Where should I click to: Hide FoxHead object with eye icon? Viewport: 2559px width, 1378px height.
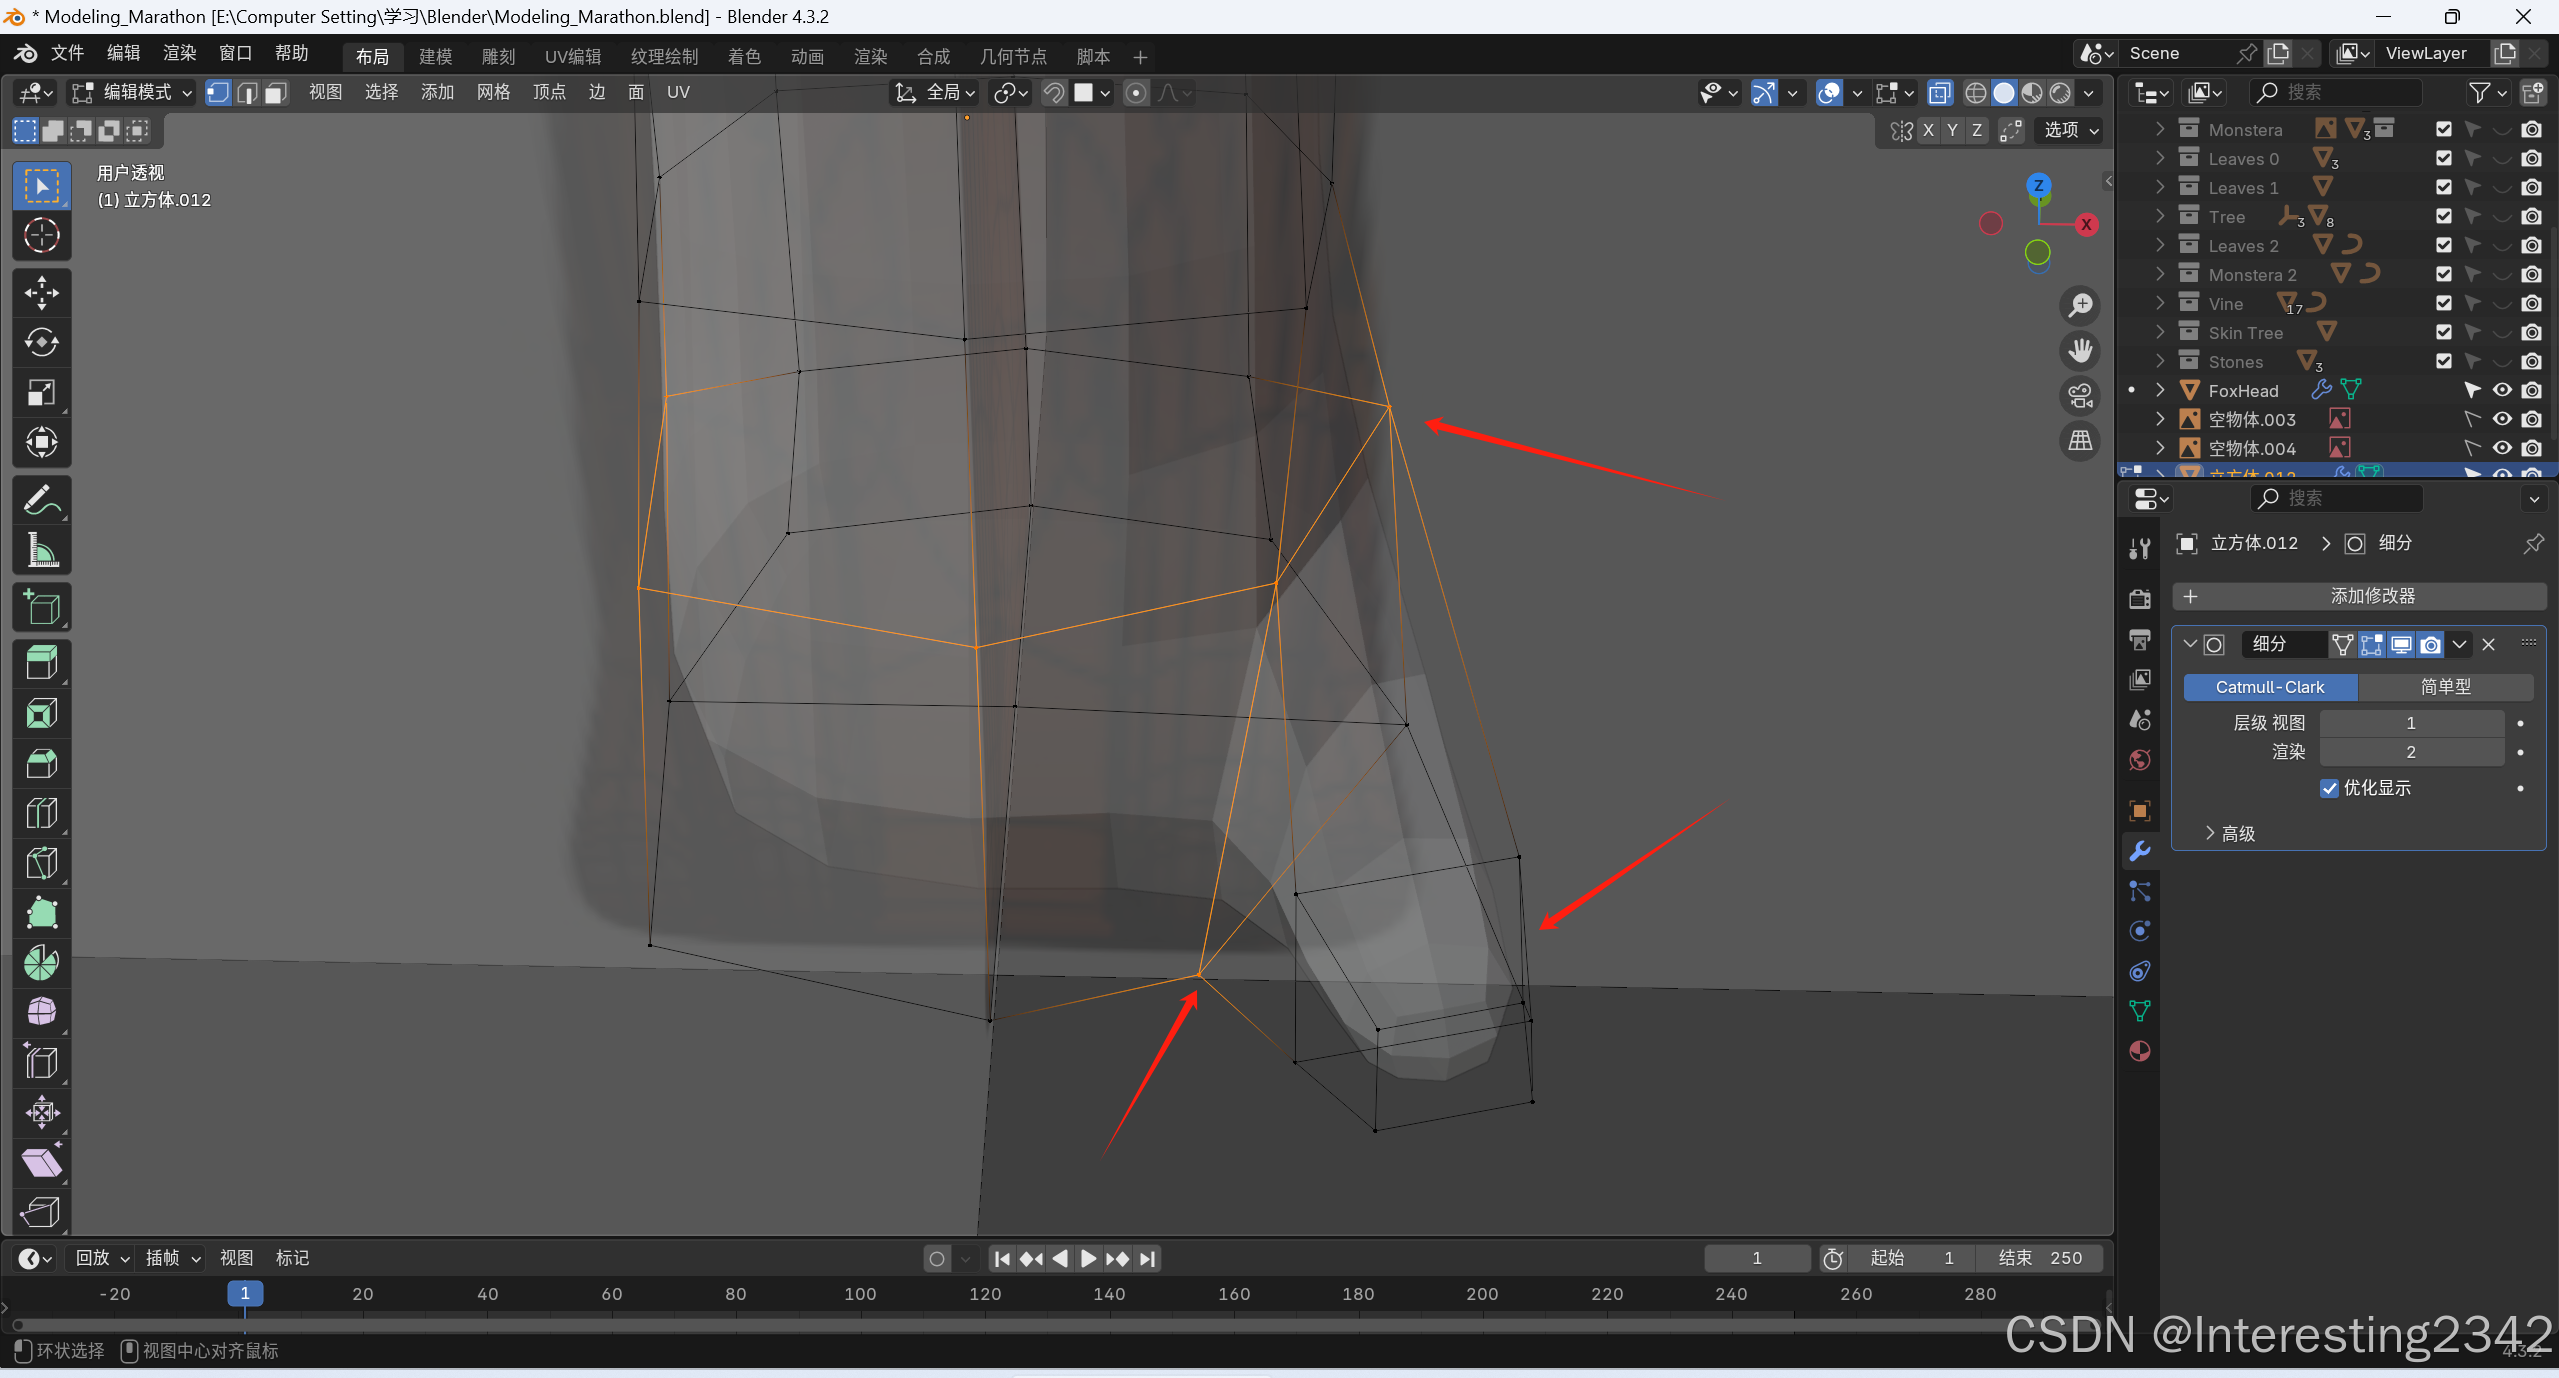coord(2502,390)
